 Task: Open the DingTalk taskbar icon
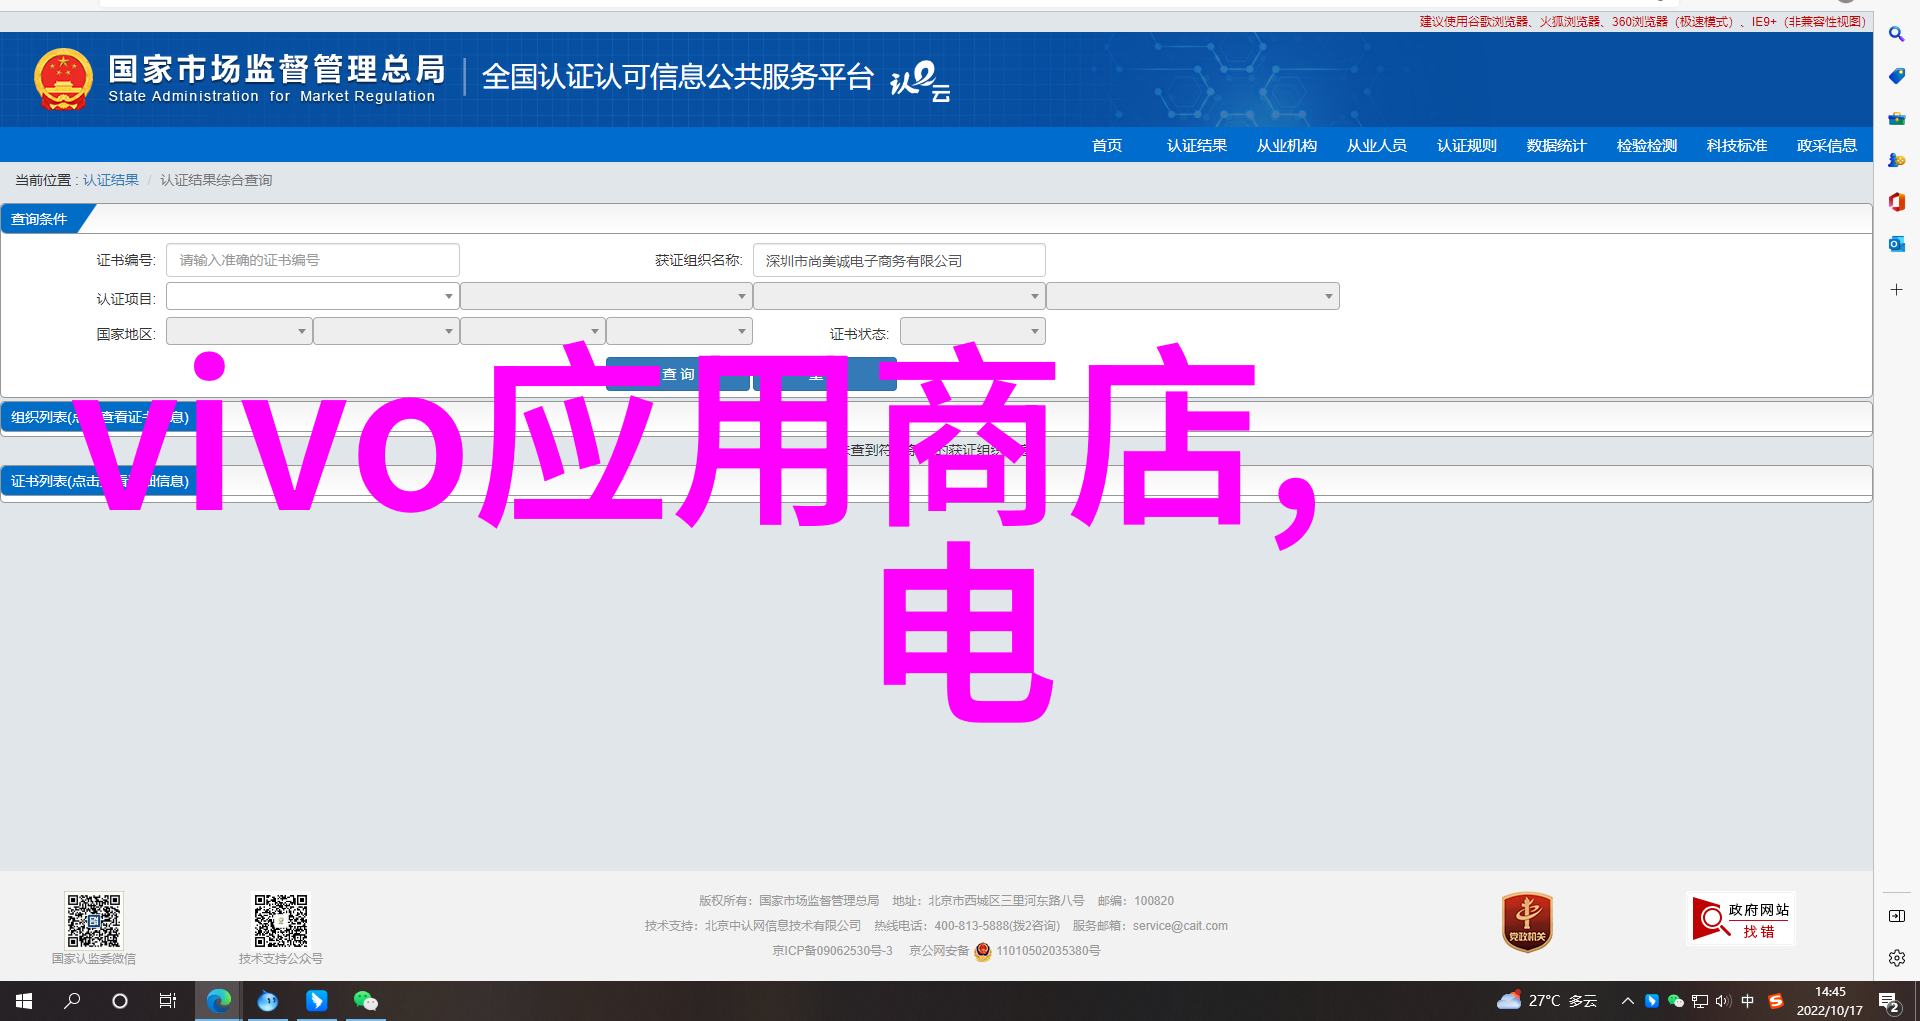pos(316,1001)
